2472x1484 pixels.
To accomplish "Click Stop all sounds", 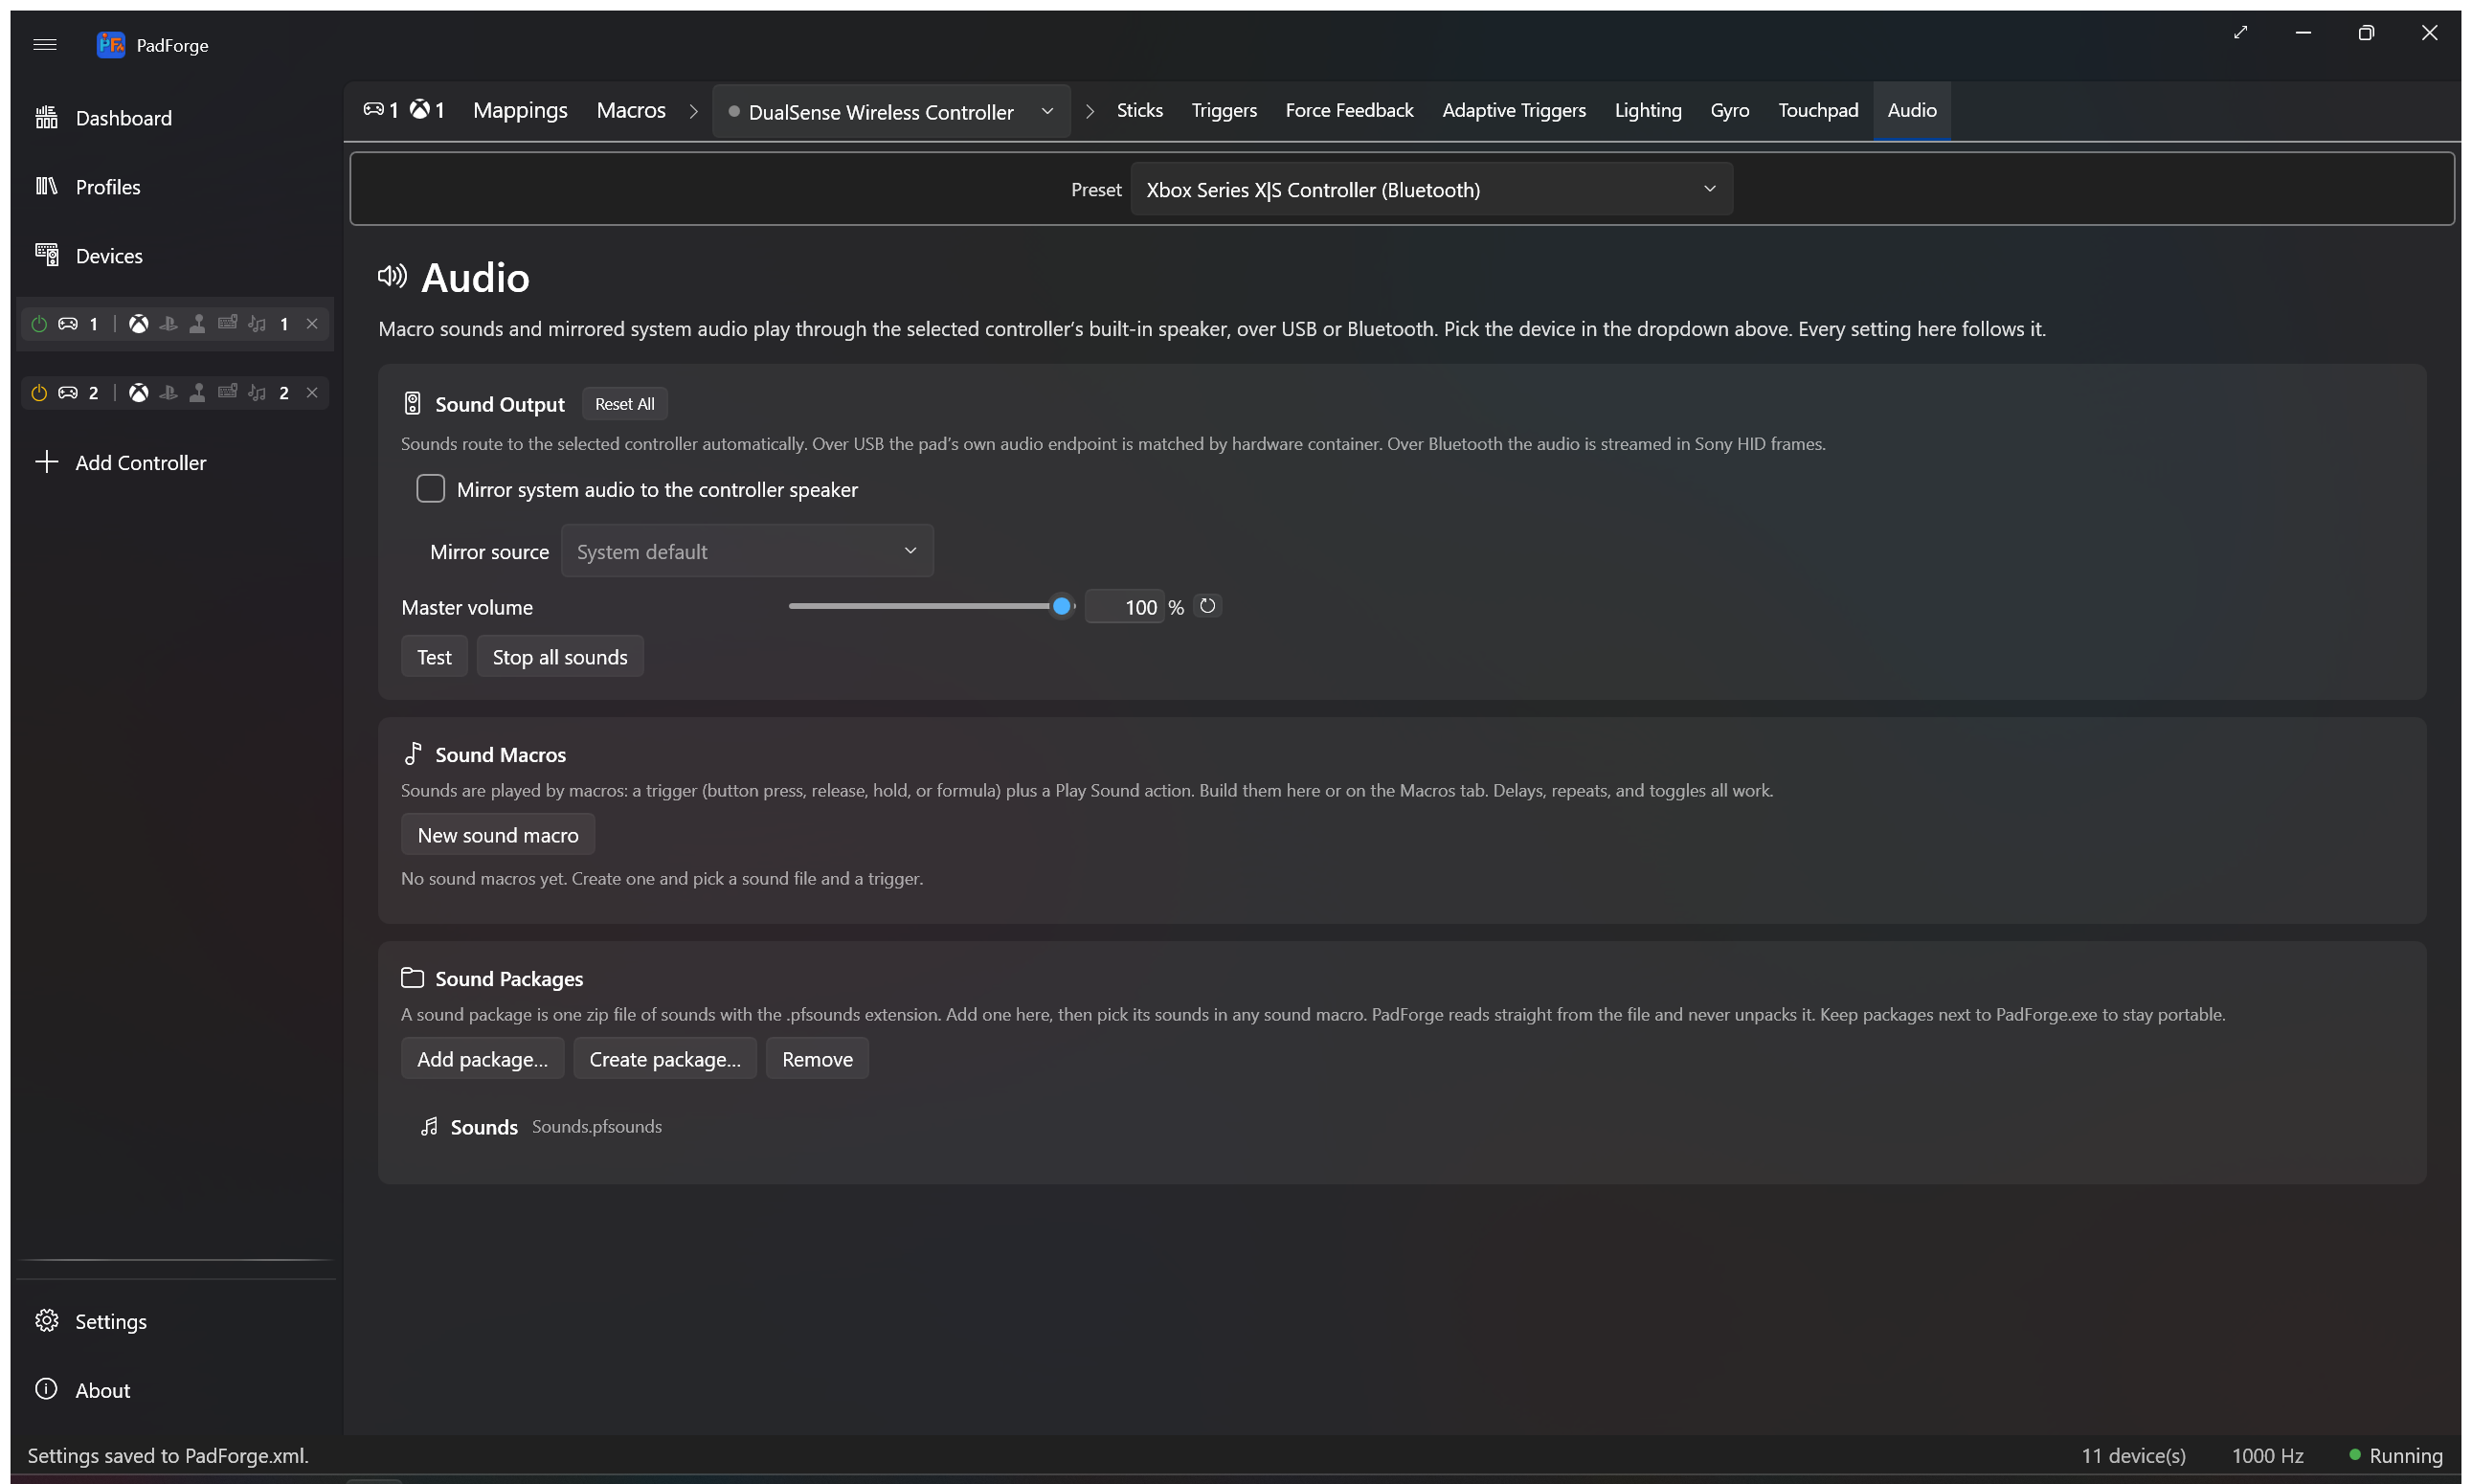I will (560, 657).
